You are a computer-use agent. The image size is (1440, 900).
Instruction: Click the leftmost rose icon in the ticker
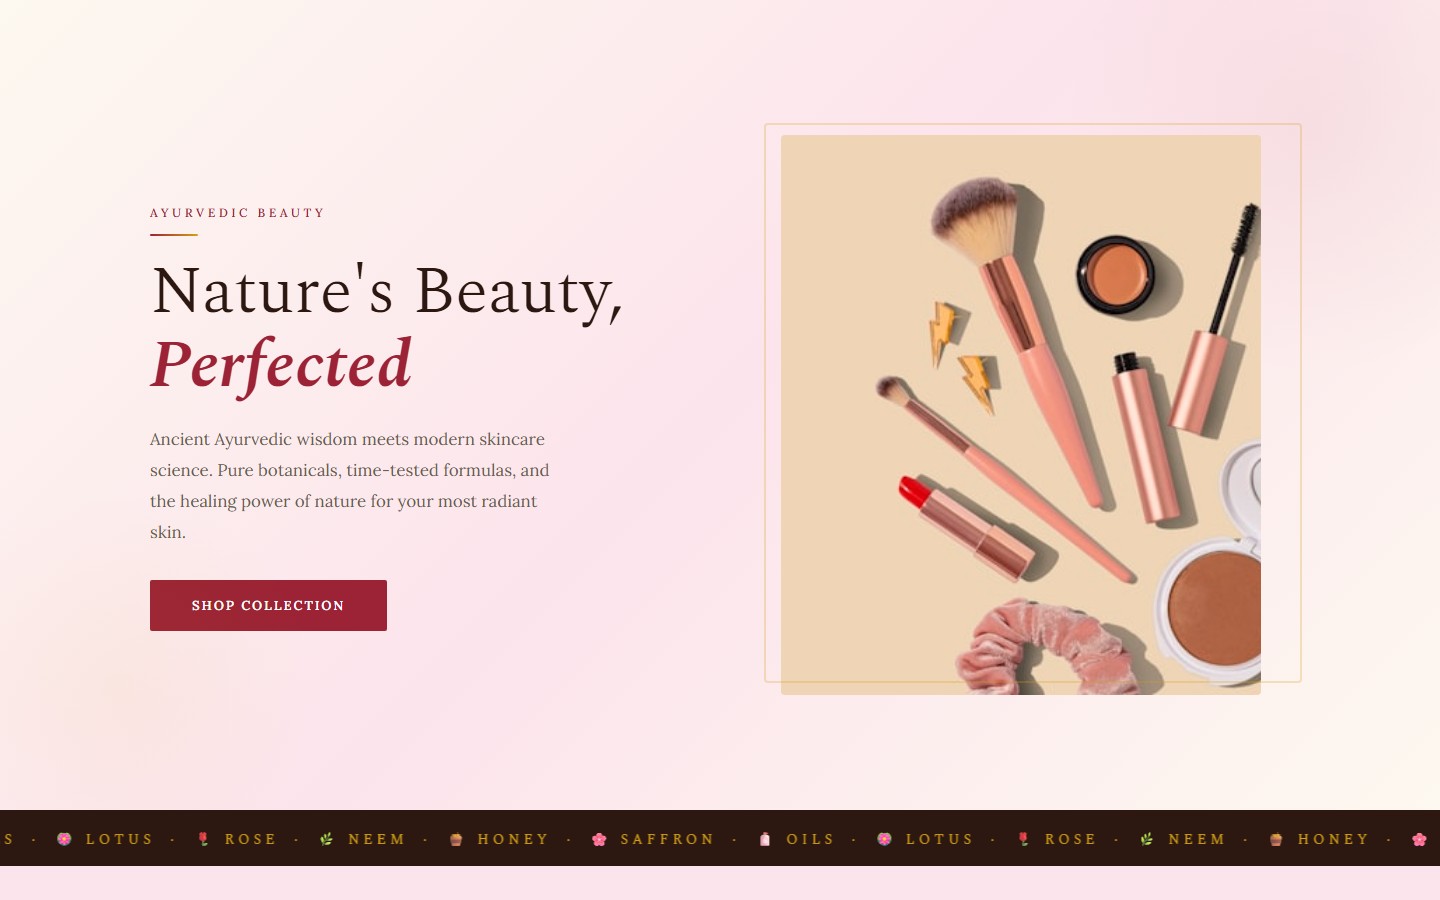(203, 839)
